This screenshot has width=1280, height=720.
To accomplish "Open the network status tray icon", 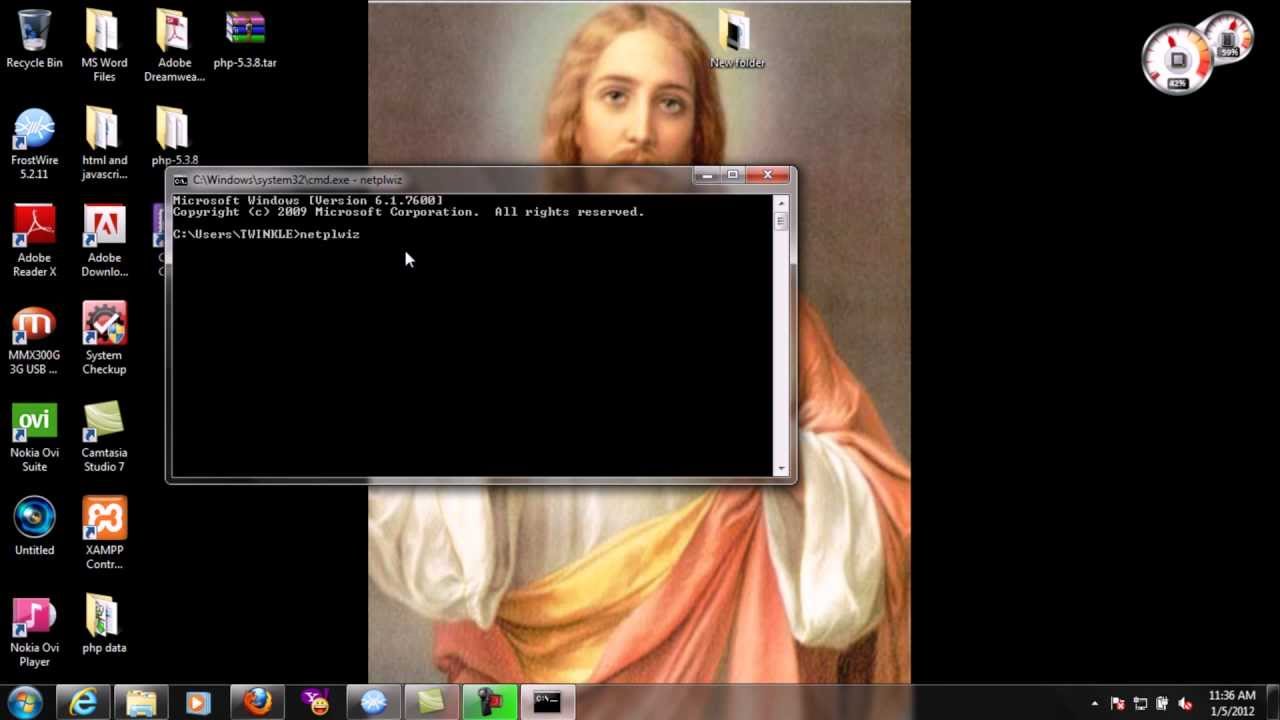I will [1140, 704].
